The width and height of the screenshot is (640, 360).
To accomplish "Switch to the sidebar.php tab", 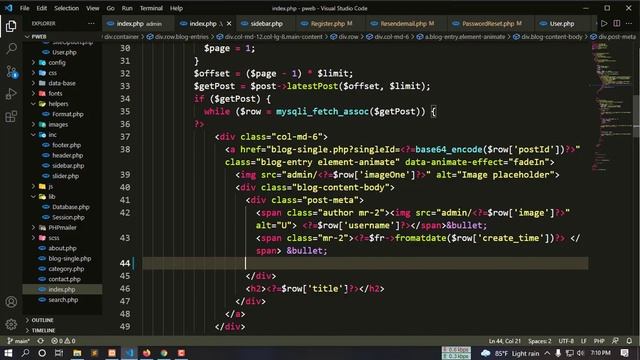I will tap(266, 24).
